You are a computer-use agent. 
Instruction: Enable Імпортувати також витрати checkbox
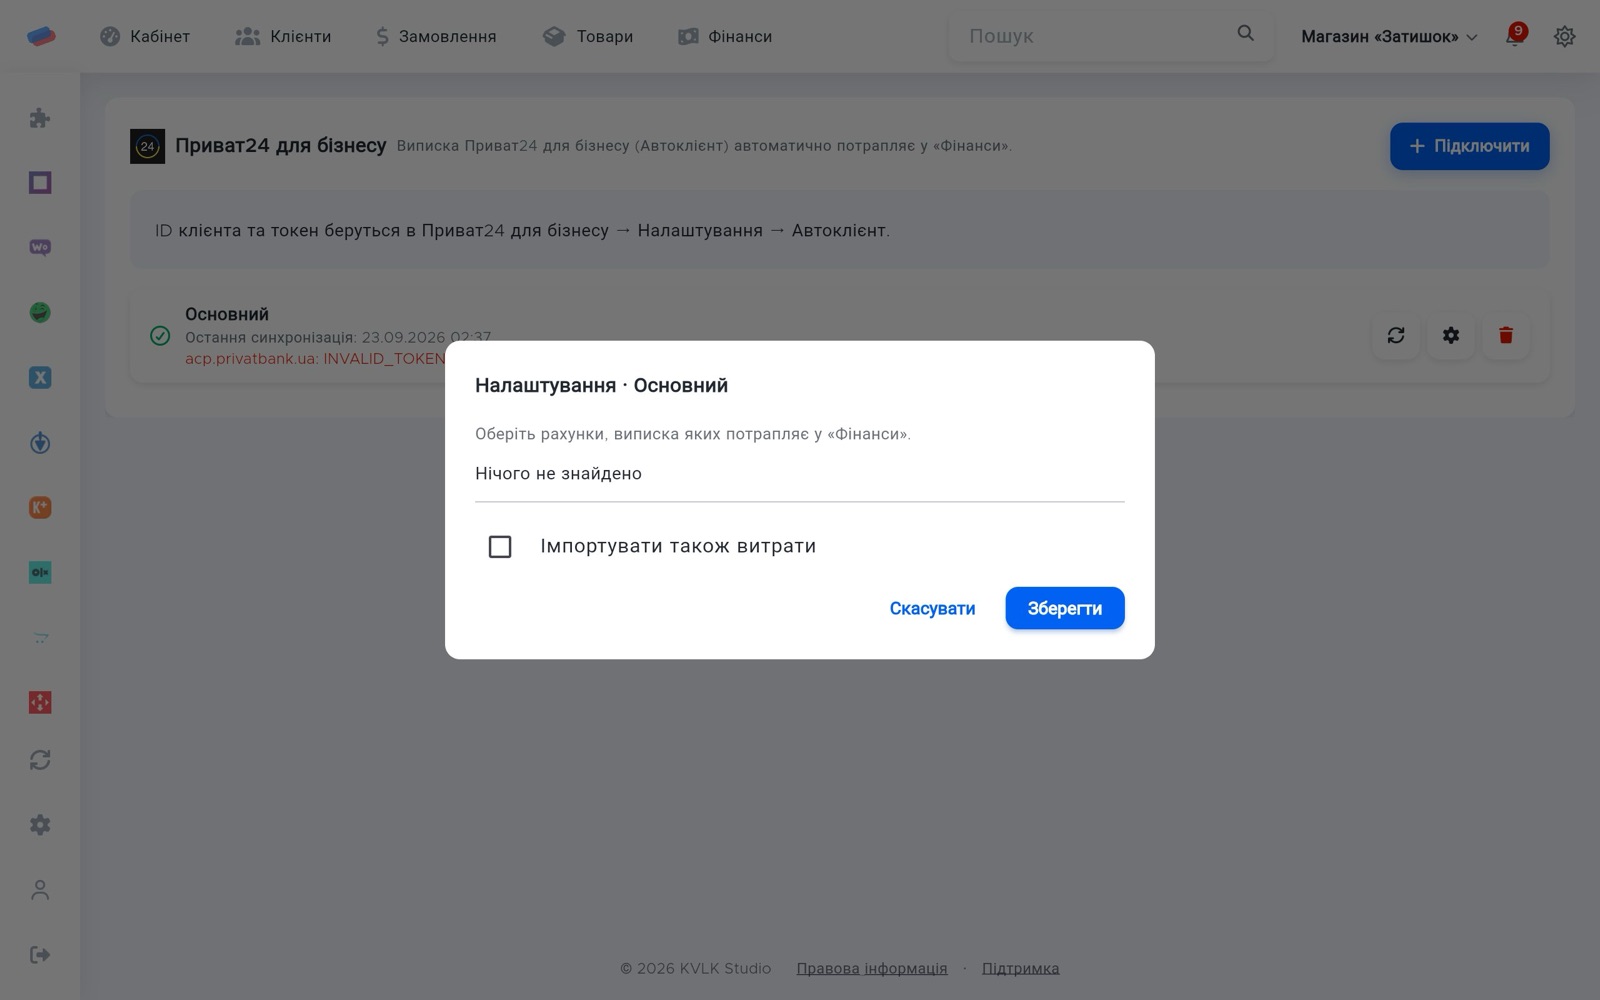(500, 547)
